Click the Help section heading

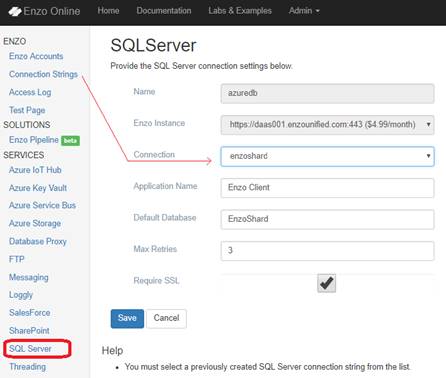coord(112,351)
